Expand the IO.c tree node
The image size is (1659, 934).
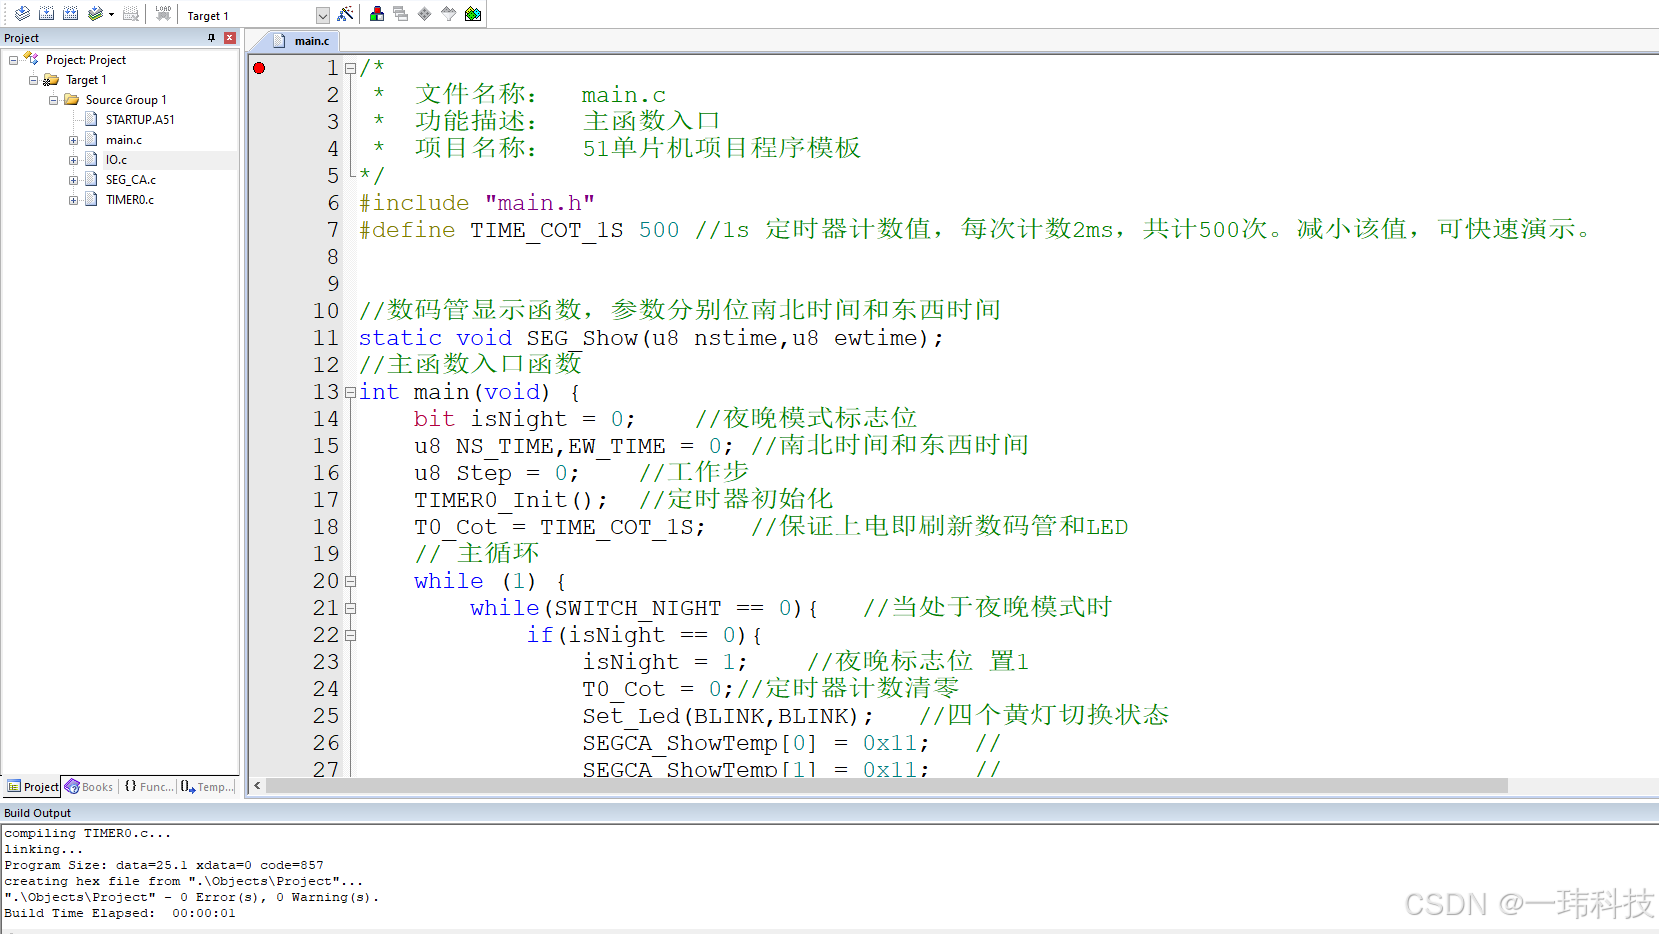73,160
